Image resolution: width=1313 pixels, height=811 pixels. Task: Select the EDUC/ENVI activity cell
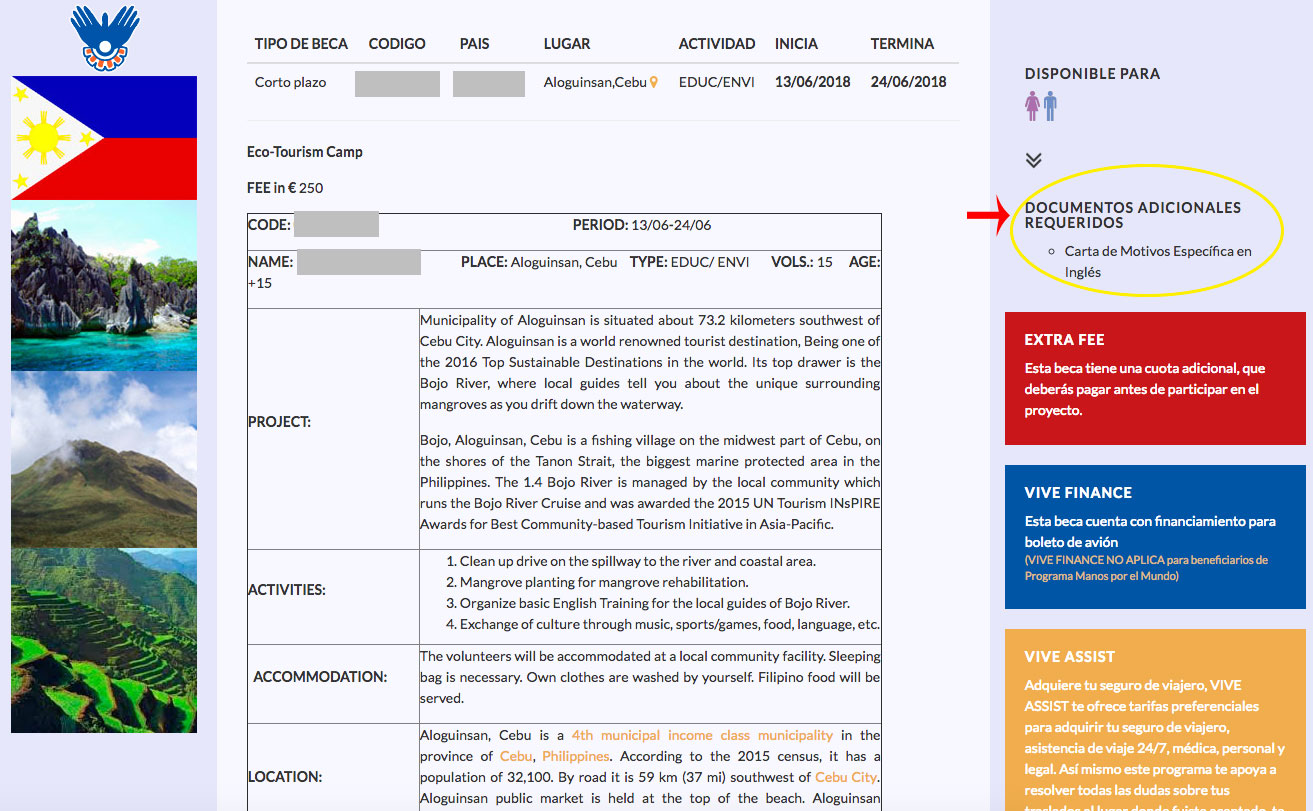pyautogui.click(x=716, y=83)
